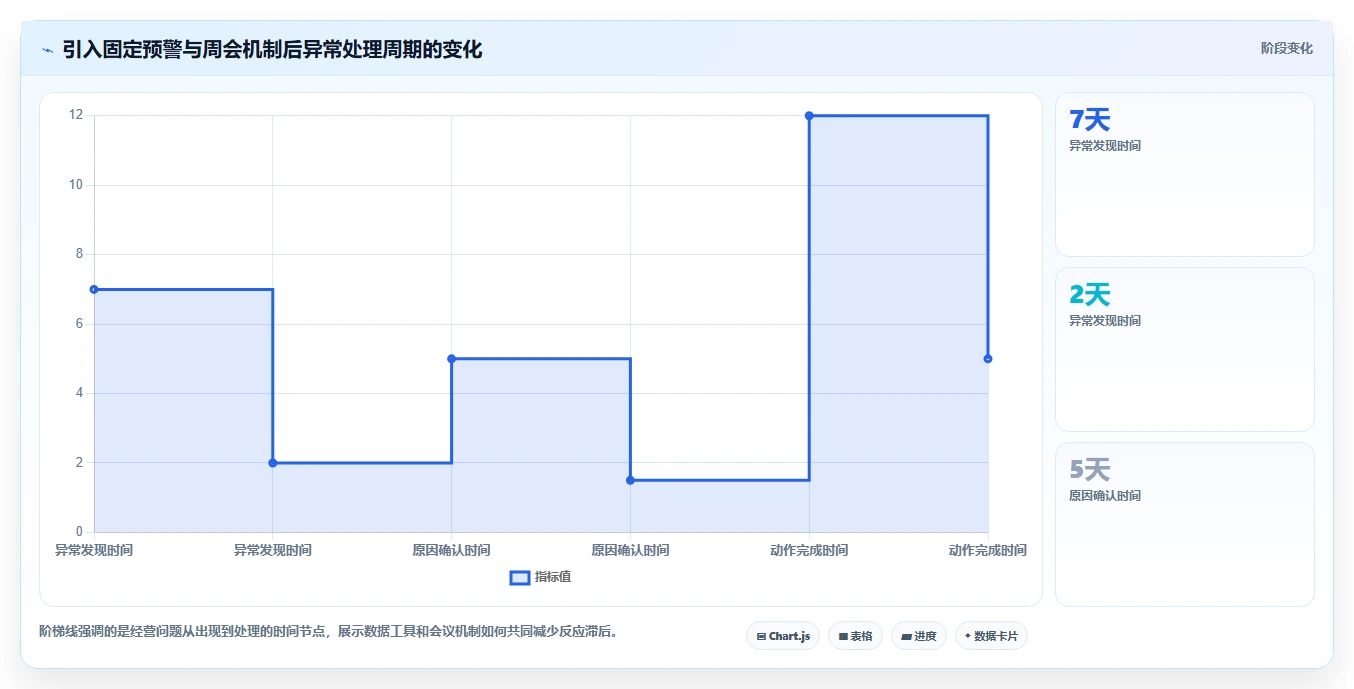Click the data point at value 1.5

click(630, 480)
